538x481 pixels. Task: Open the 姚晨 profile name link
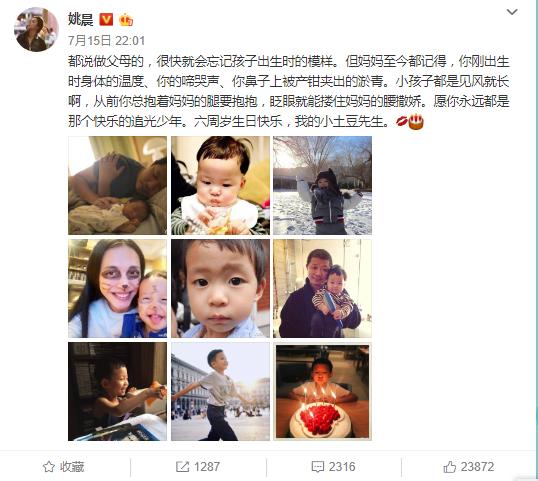tap(81, 19)
